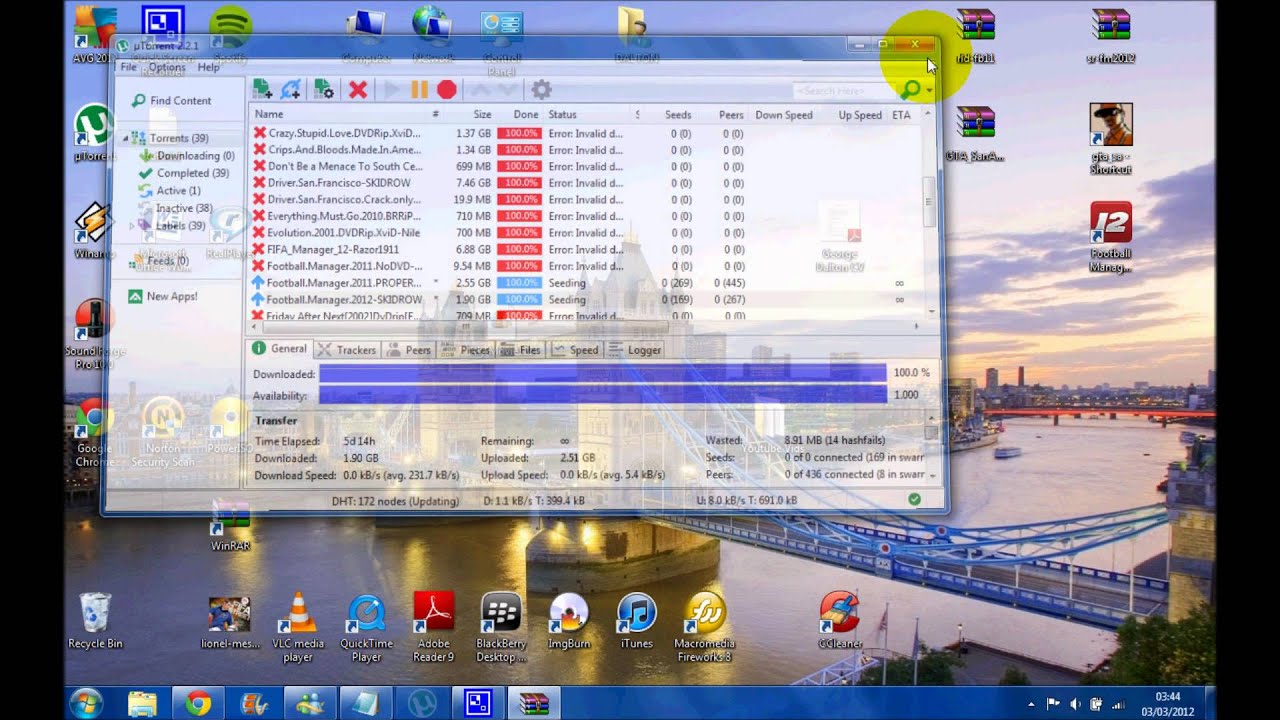This screenshot has height=720, width=1280.
Task: Select Active (1) category
Action: [169, 190]
